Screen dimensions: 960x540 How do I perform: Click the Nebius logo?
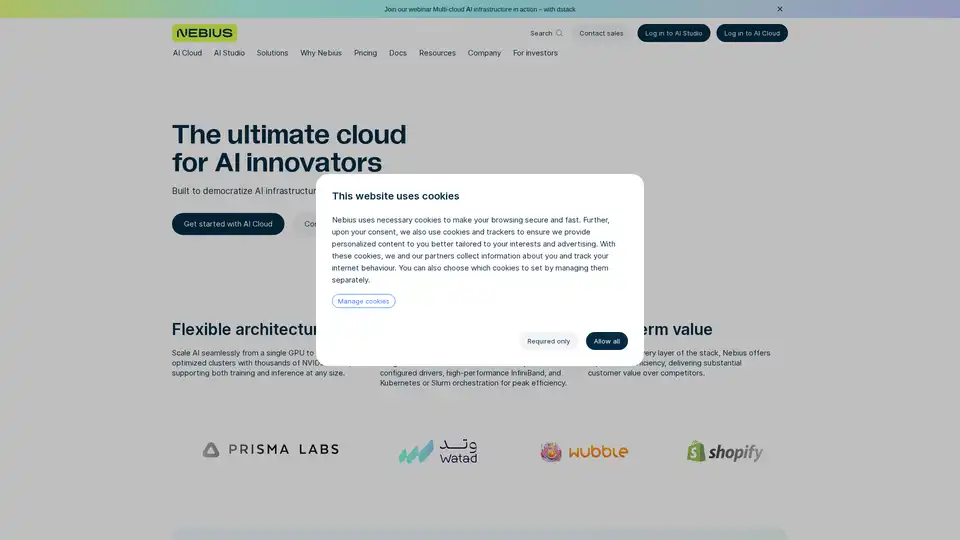pos(204,33)
